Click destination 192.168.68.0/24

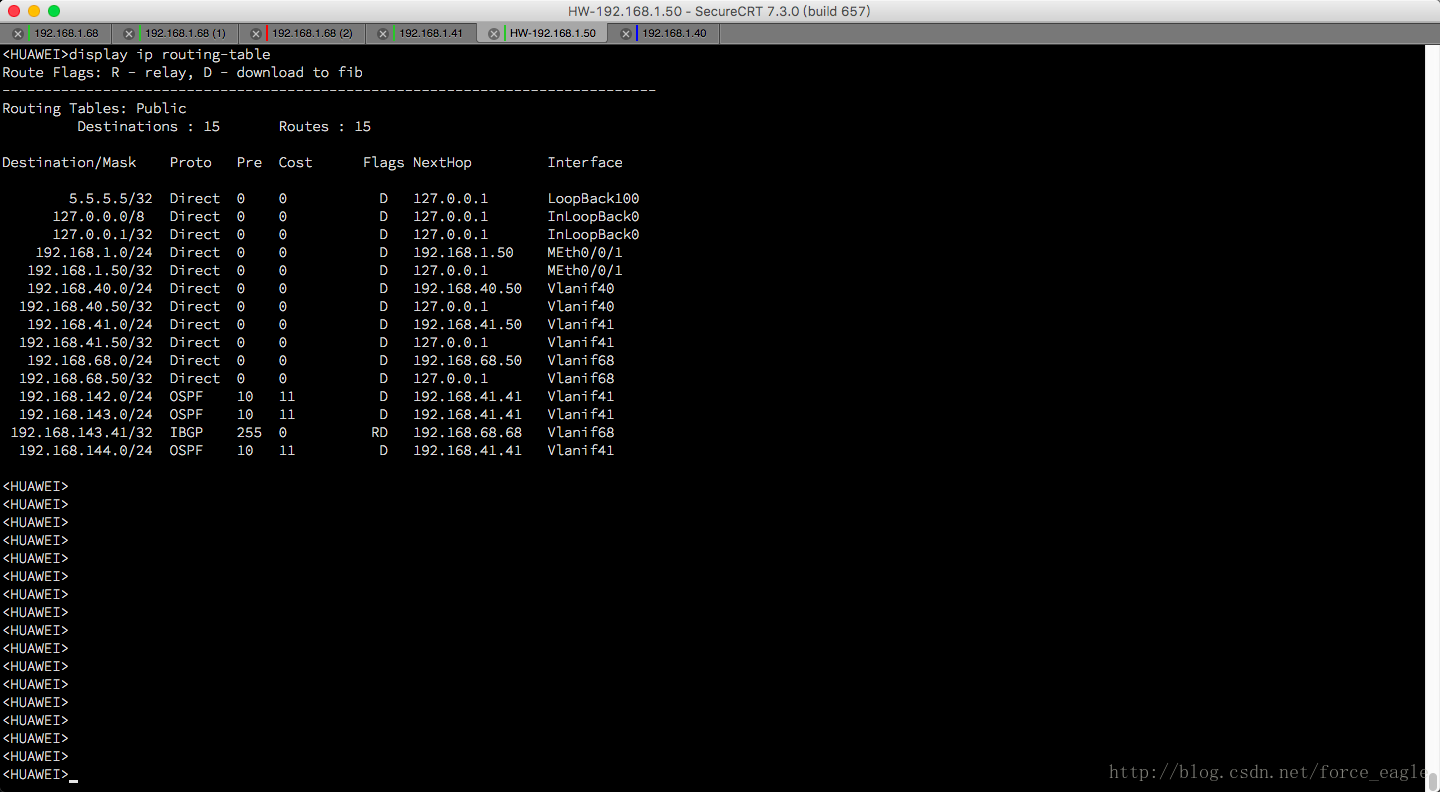[x=90, y=360]
